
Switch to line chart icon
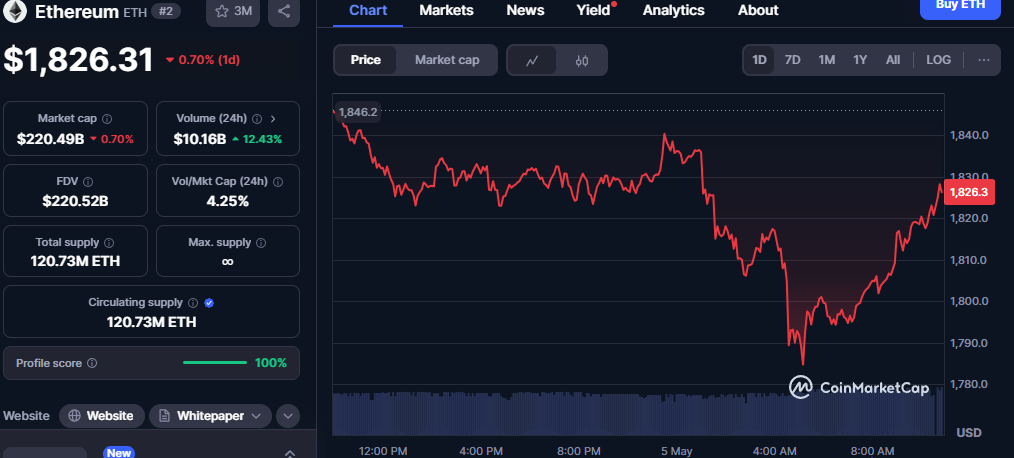tap(532, 61)
